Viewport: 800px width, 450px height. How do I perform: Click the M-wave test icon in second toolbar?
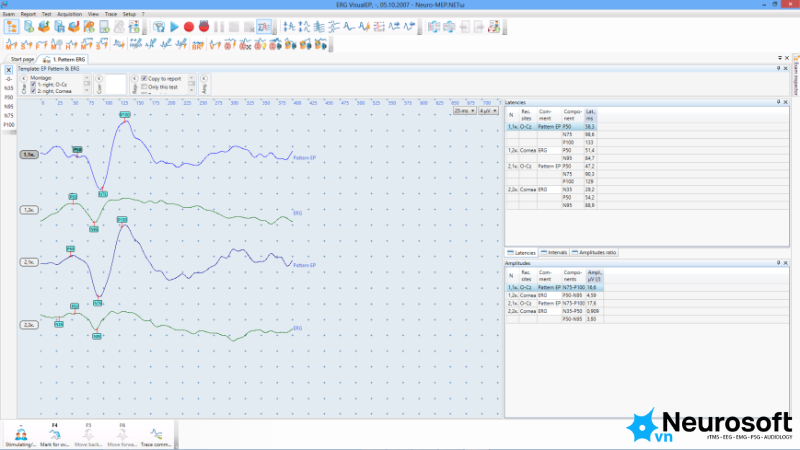tap(11, 45)
